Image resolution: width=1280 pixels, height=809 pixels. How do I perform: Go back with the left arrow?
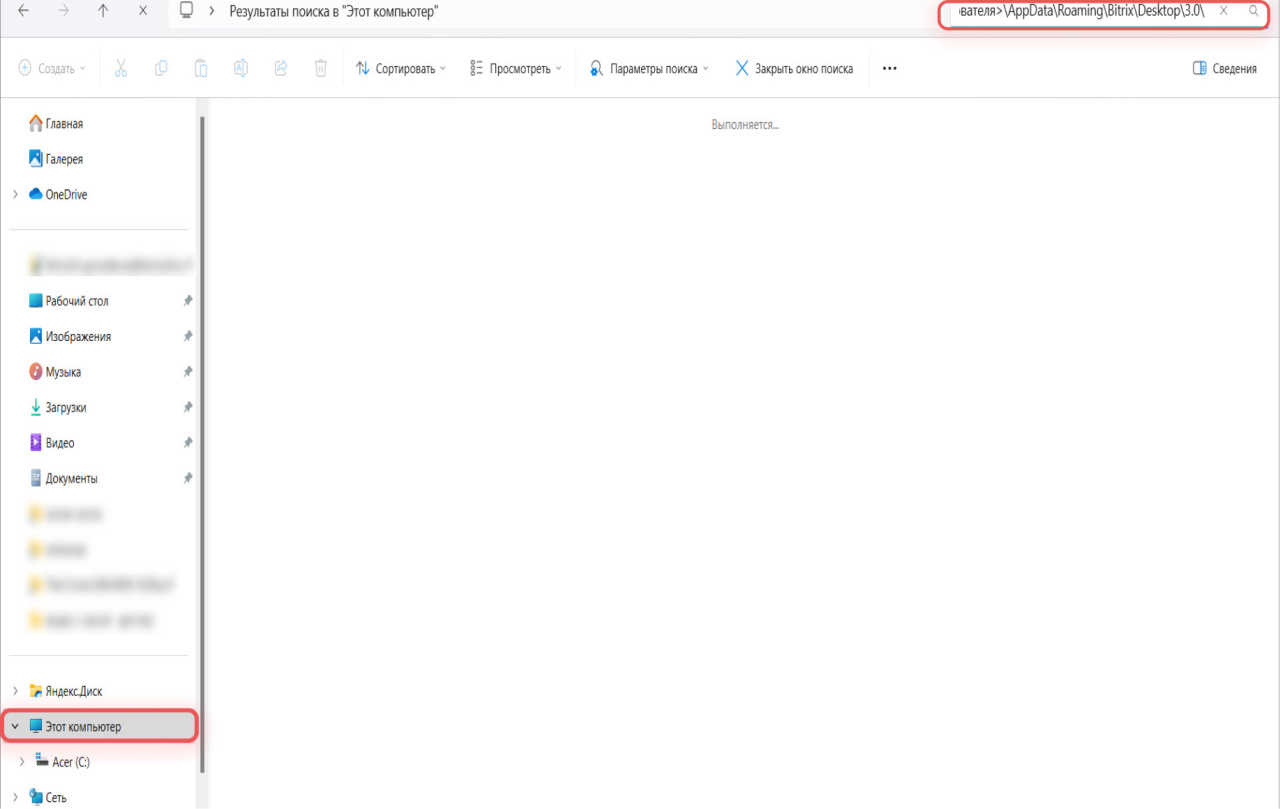(x=23, y=11)
